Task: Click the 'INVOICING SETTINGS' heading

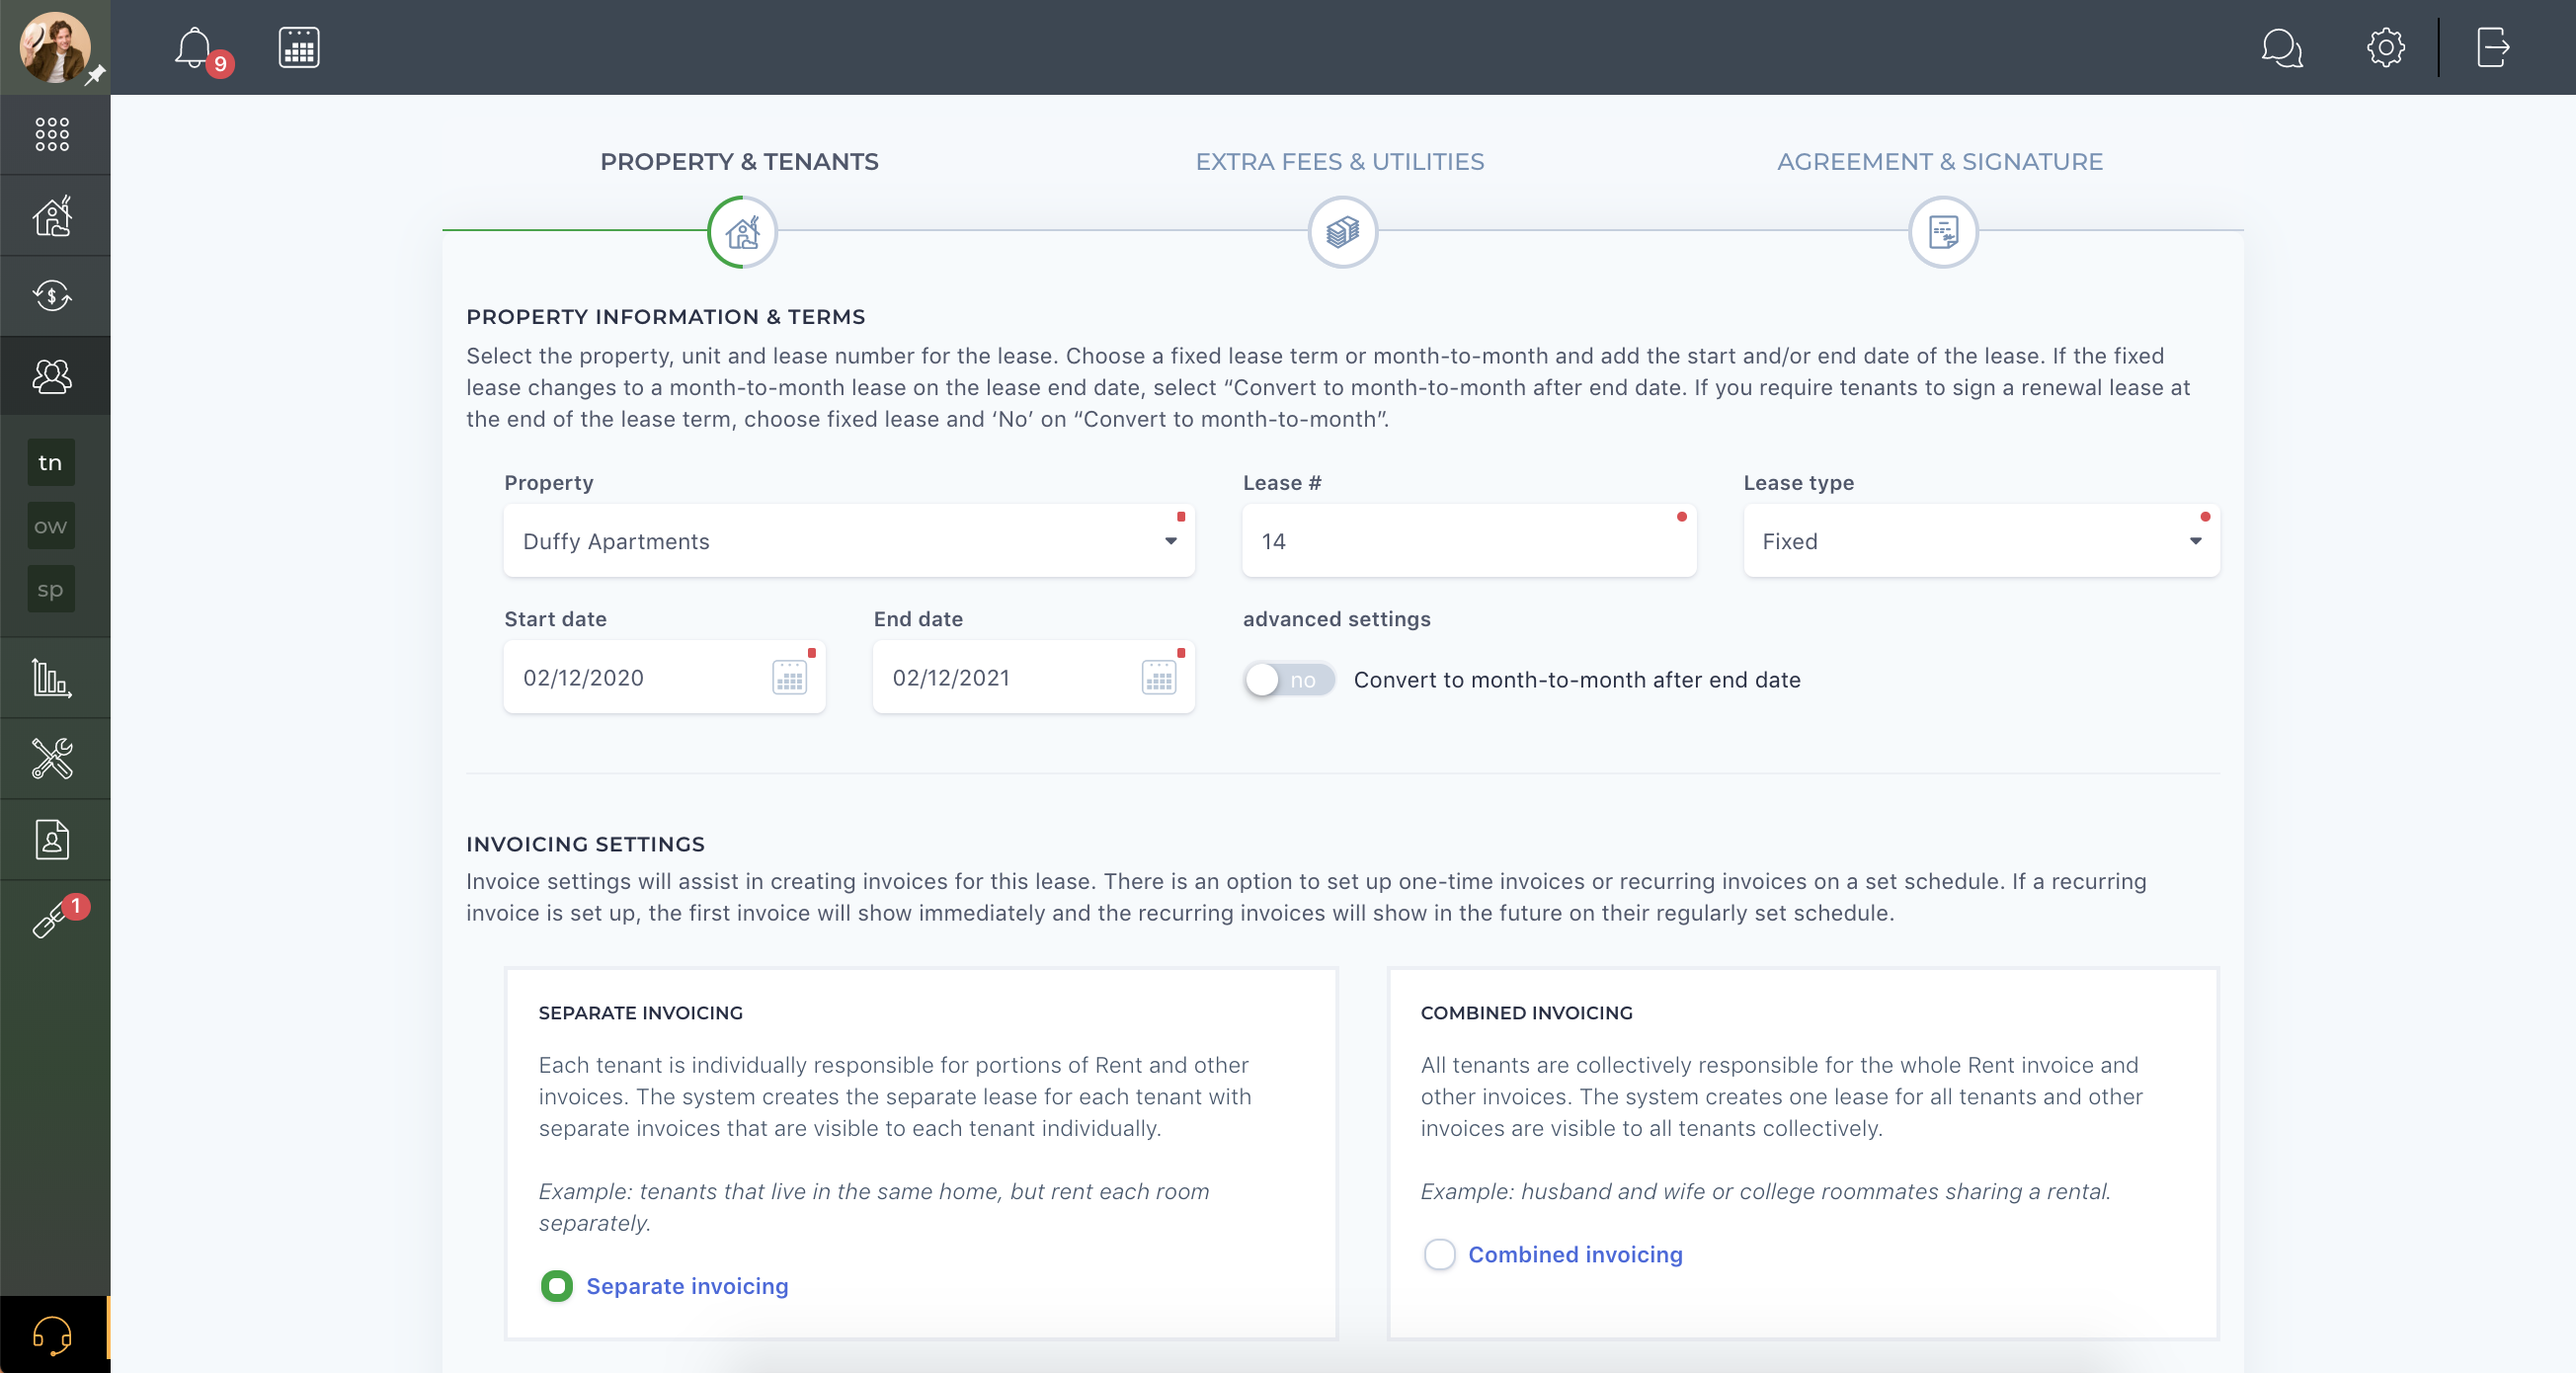Action: tap(585, 844)
